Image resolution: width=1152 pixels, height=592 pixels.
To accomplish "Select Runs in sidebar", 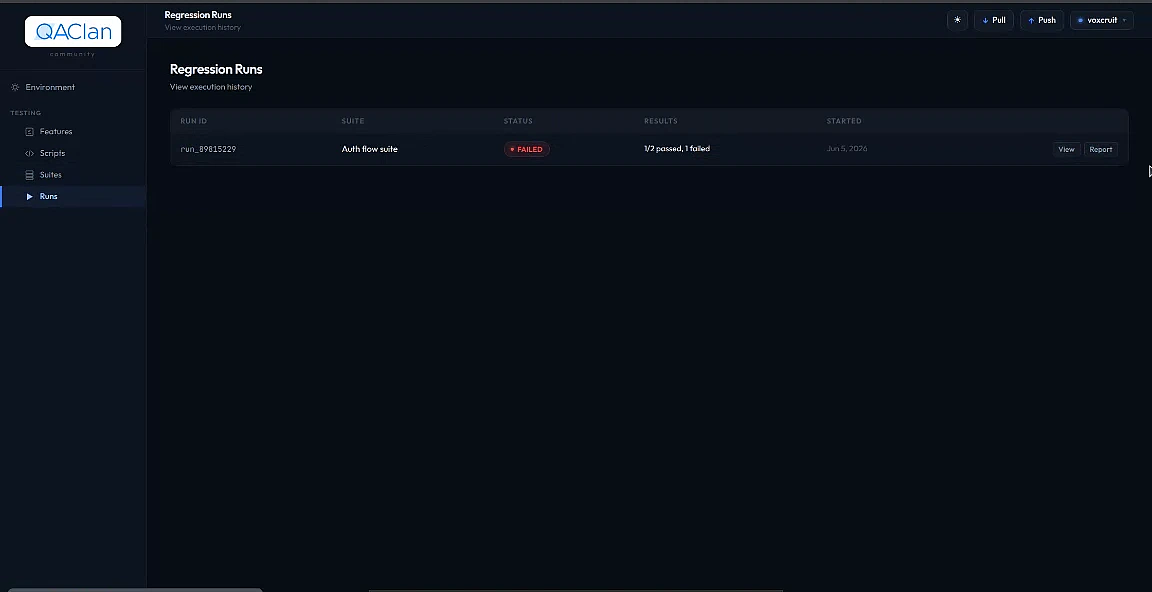I will [73, 196].
